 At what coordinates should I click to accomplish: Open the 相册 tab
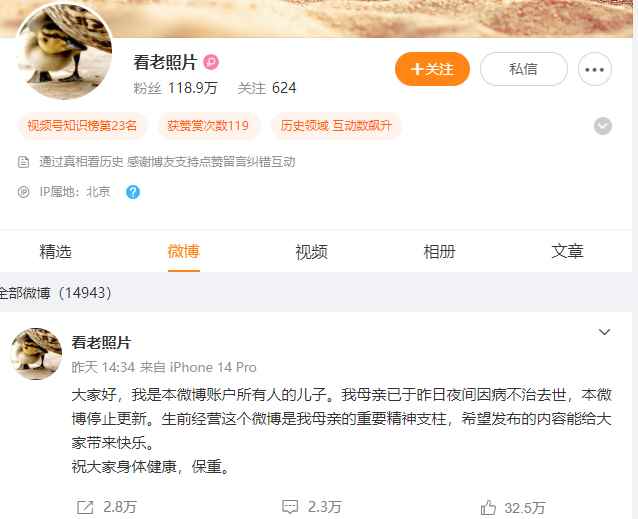pyautogui.click(x=439, y=251)
